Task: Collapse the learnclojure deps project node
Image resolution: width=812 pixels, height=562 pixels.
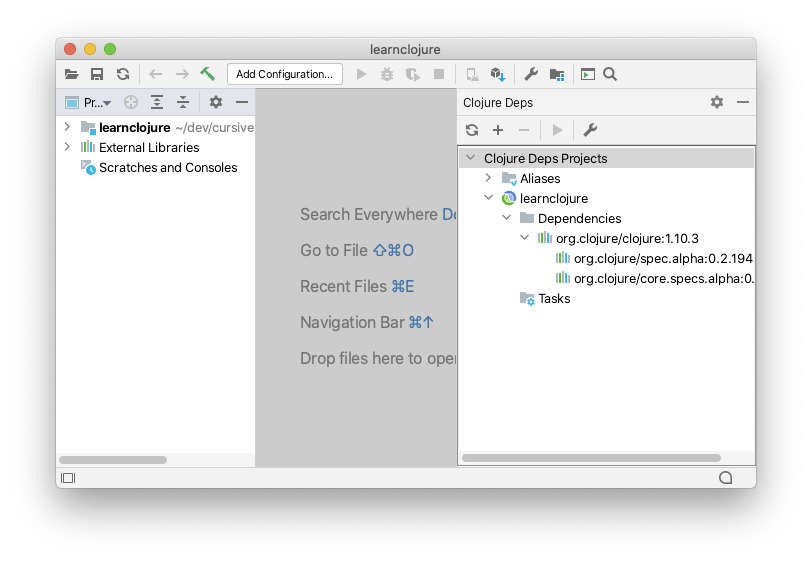Action: [x=488, y=197]
